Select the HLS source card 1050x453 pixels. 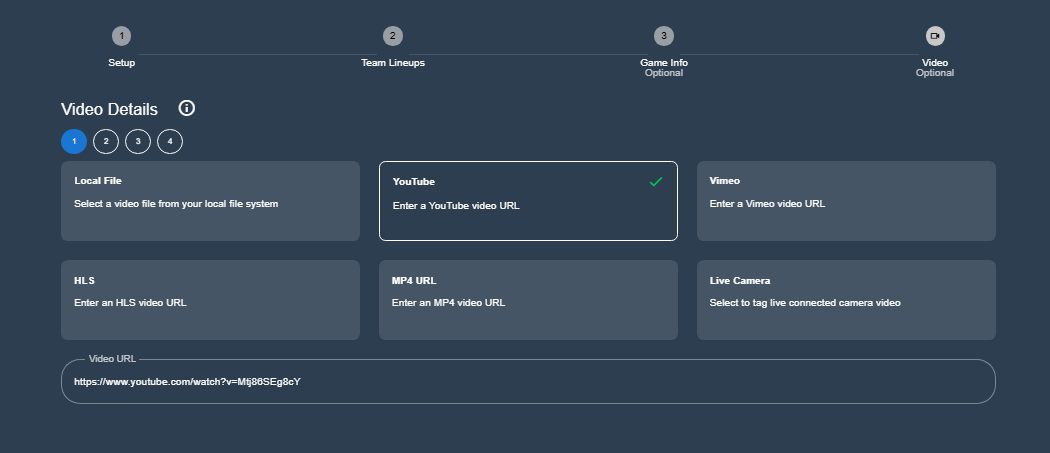pyautogui.click(x=210, y=300)
